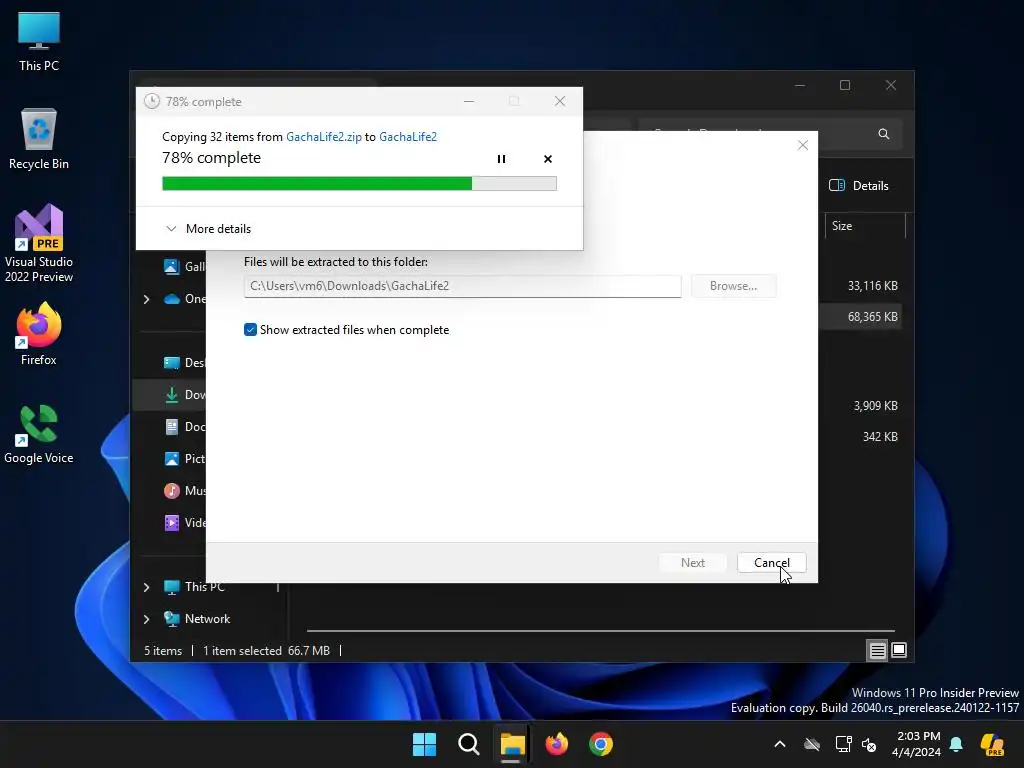The width and height of the screenshot is (1024, 768).
Task: Click the horizontal scrollbar in File Explorer
Action: pos(601,631)
